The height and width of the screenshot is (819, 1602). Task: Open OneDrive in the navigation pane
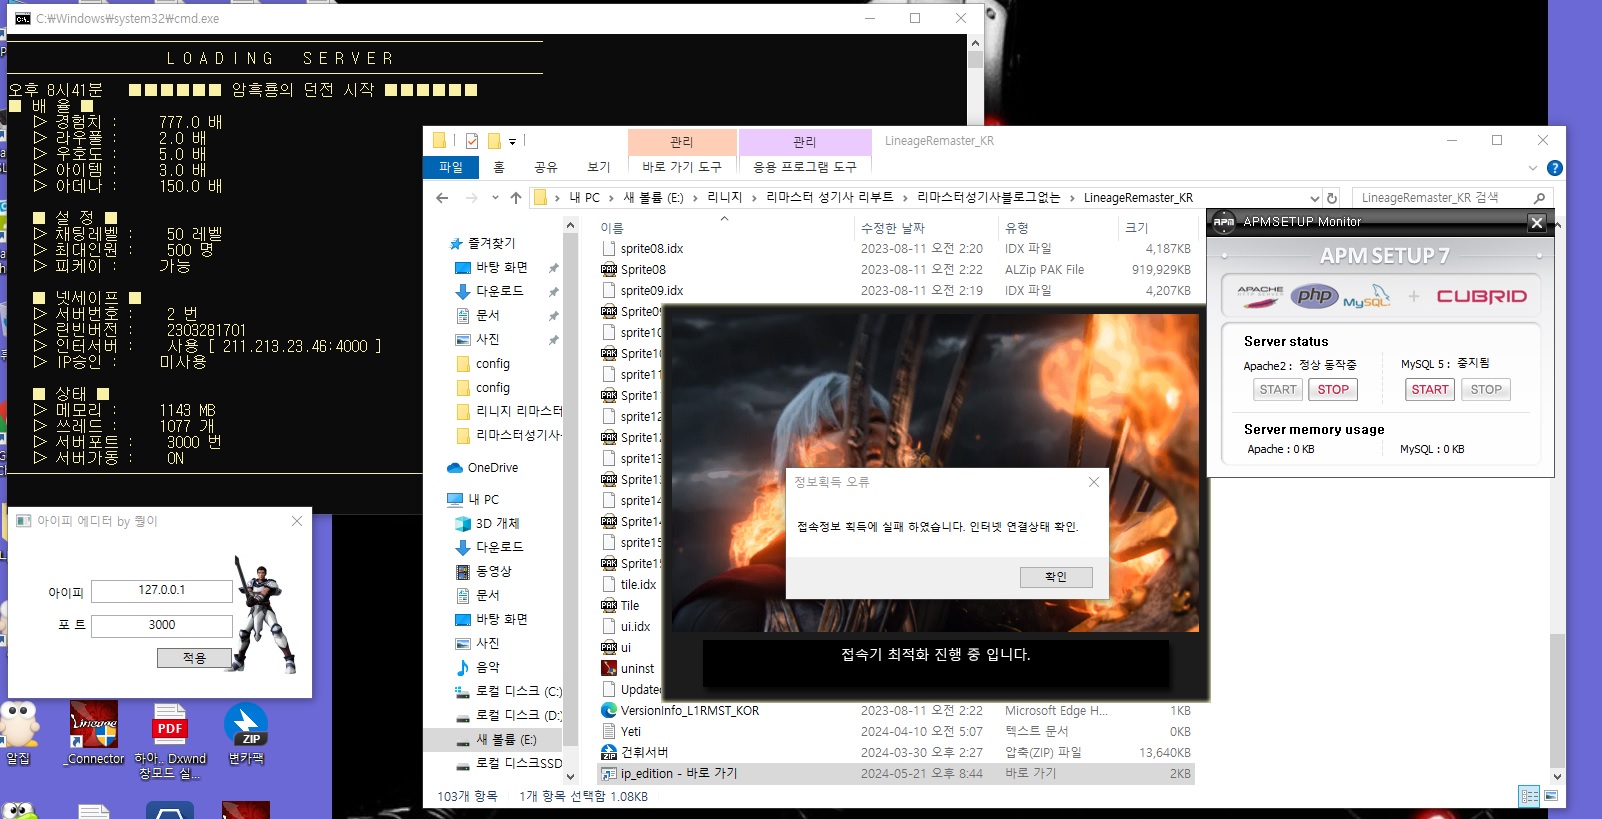click(x=492, y=468)
